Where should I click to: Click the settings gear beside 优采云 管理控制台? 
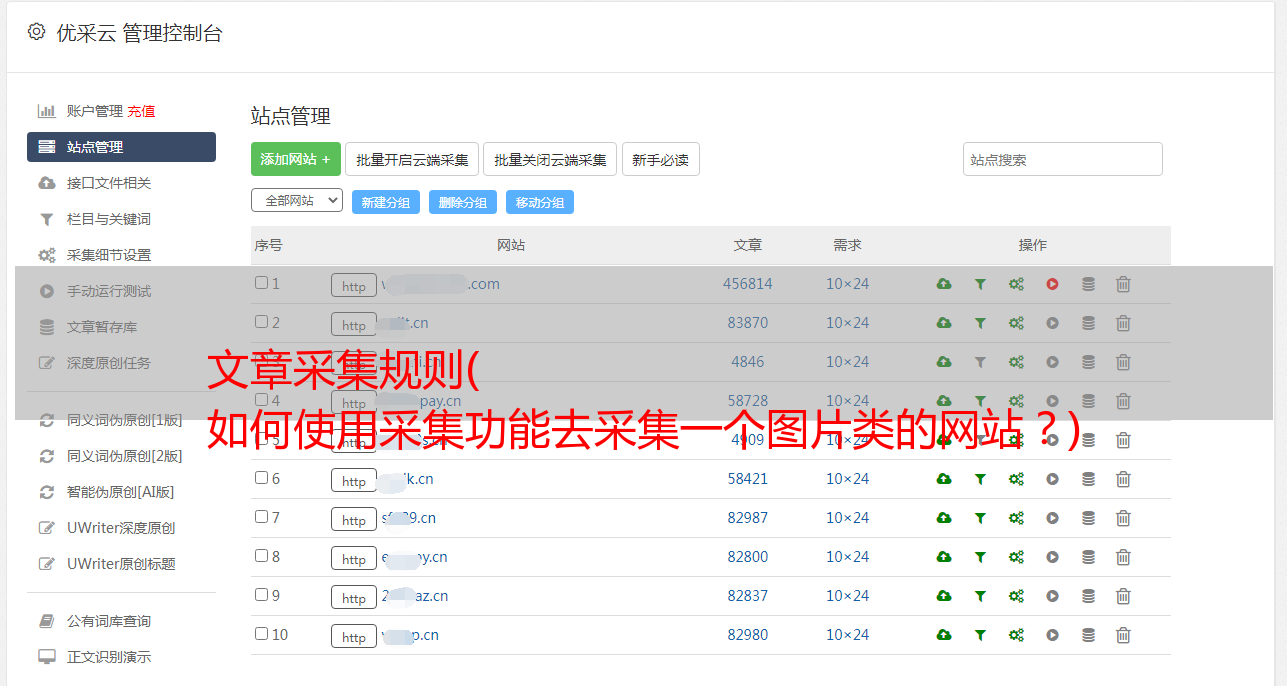point(37,32)
